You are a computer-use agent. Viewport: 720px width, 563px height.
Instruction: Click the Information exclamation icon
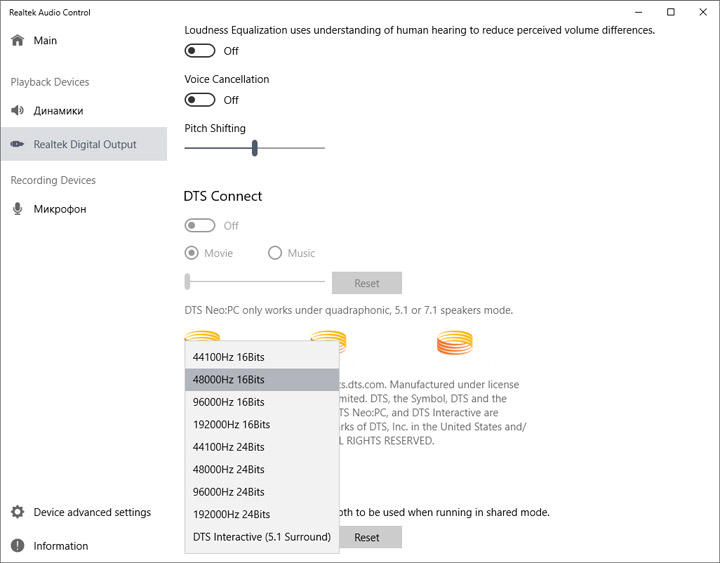click(x=17, y=546)
